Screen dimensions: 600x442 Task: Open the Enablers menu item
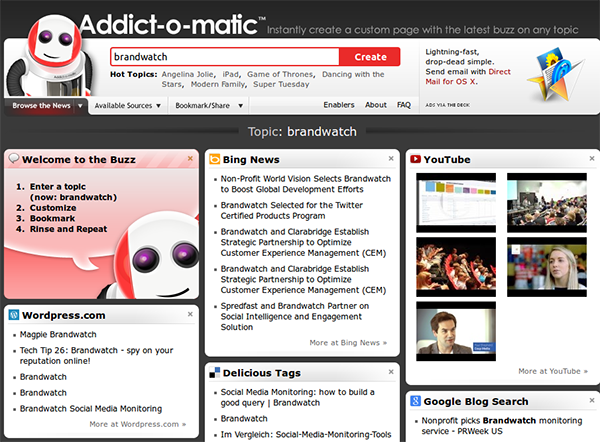(x=340, y=105)
